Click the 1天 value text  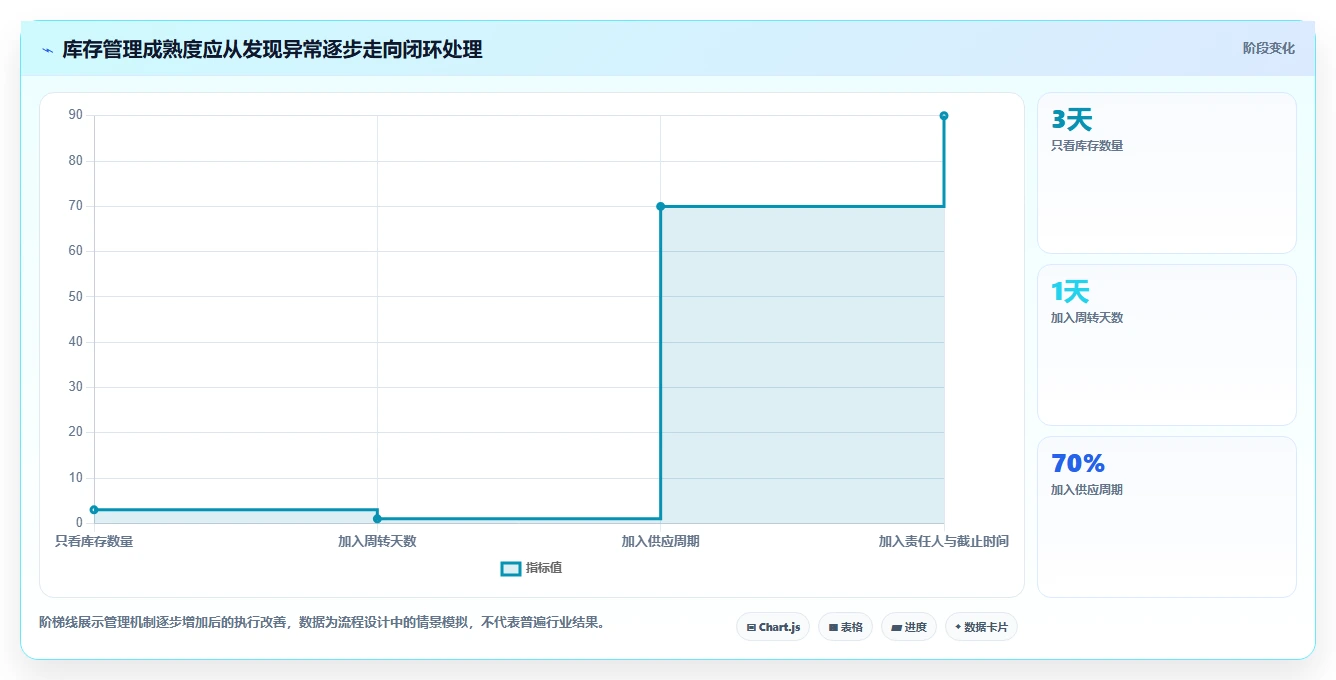click(x=1070, y=292)
